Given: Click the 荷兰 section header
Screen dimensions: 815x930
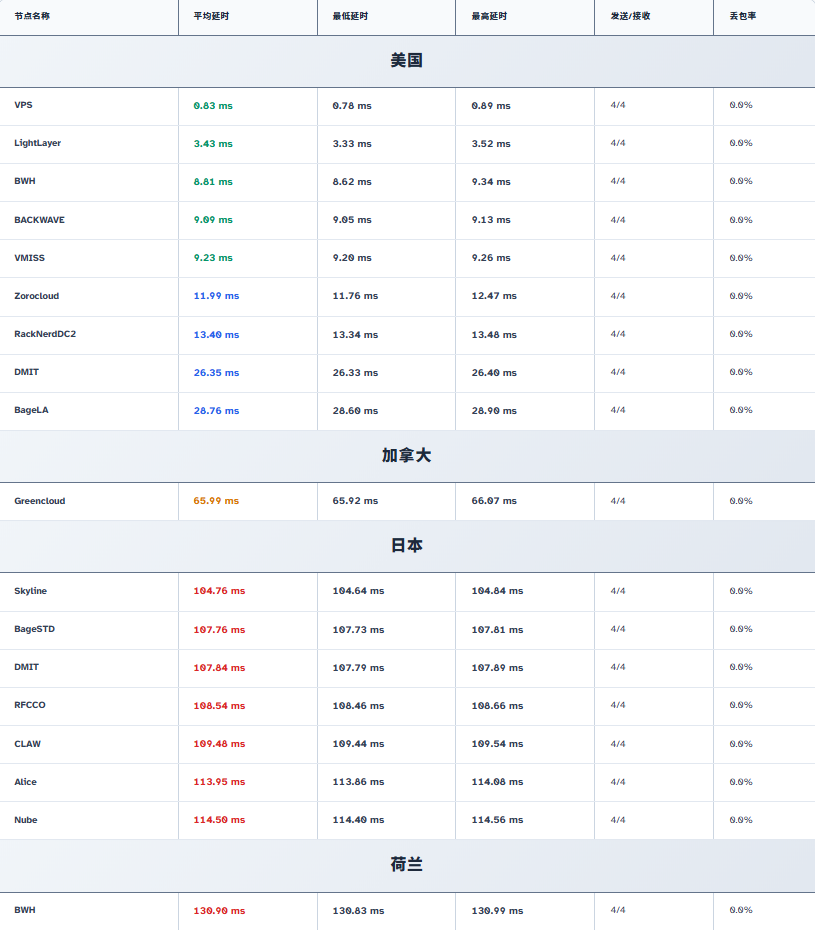Looking at the screenshot, I should [x=407, y=865].
